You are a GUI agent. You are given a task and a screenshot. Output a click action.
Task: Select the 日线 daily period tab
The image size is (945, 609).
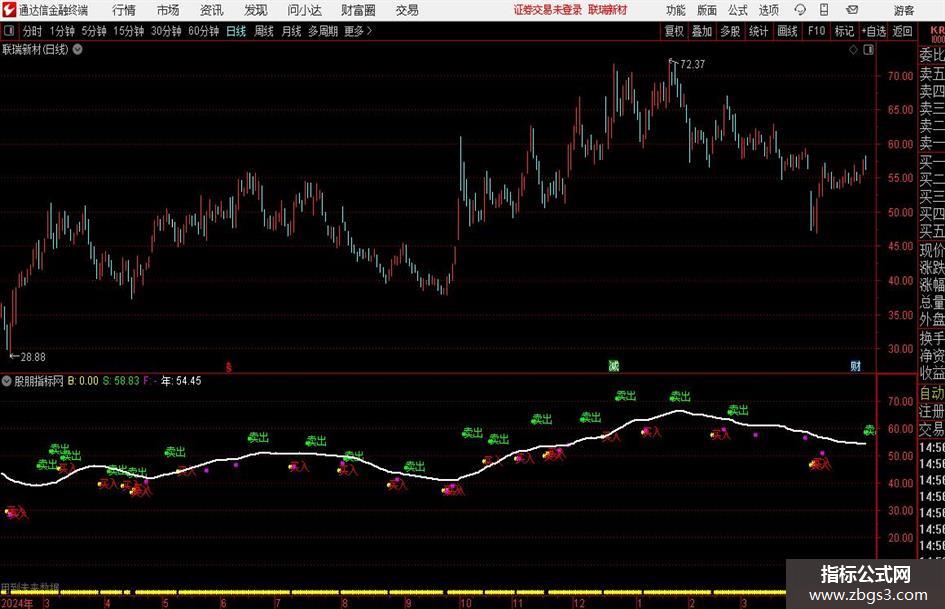point(236,31)
